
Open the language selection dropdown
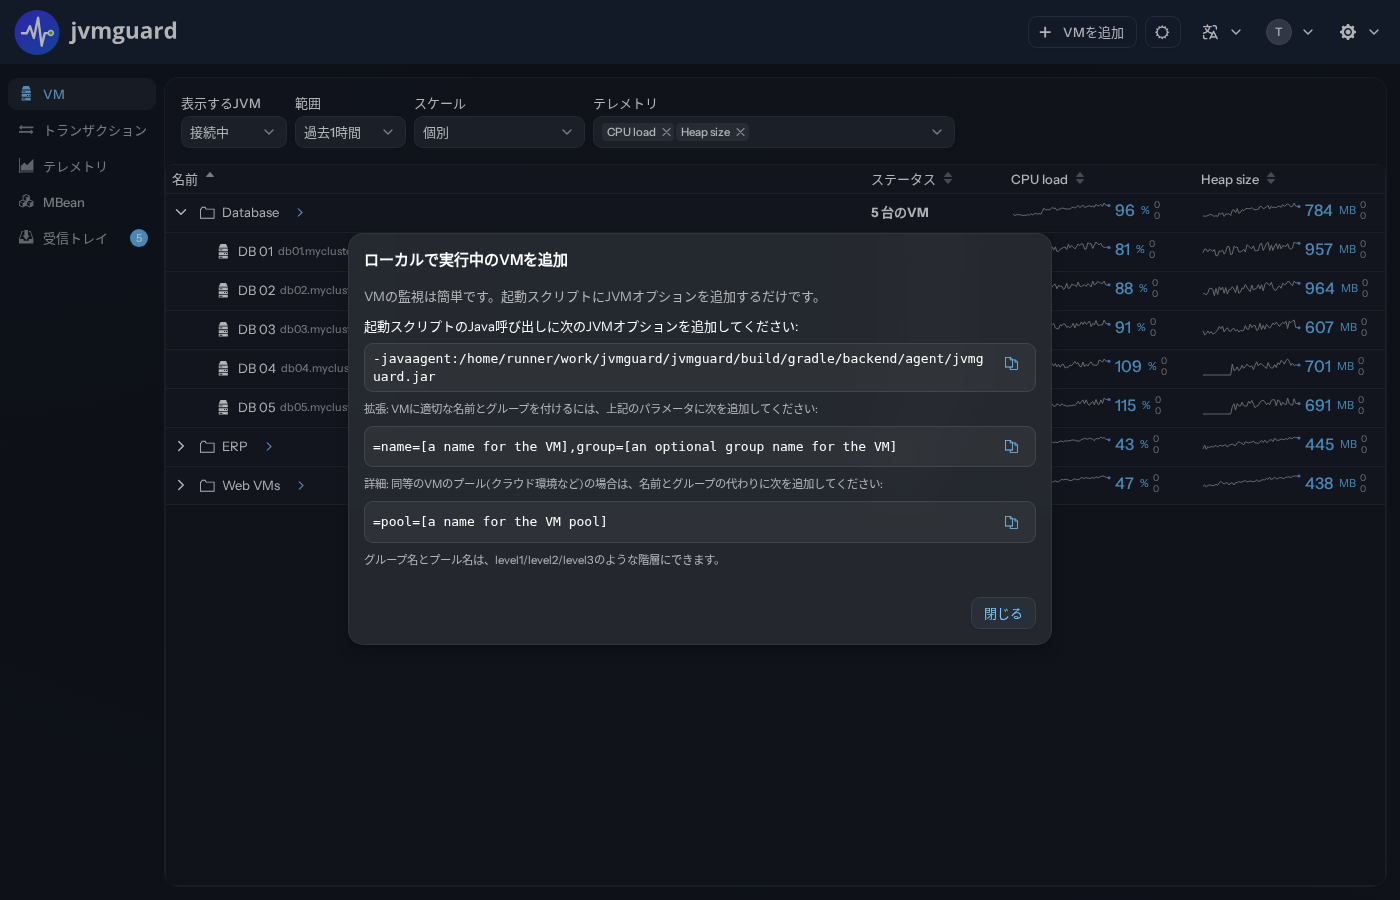coord(1221,32)
